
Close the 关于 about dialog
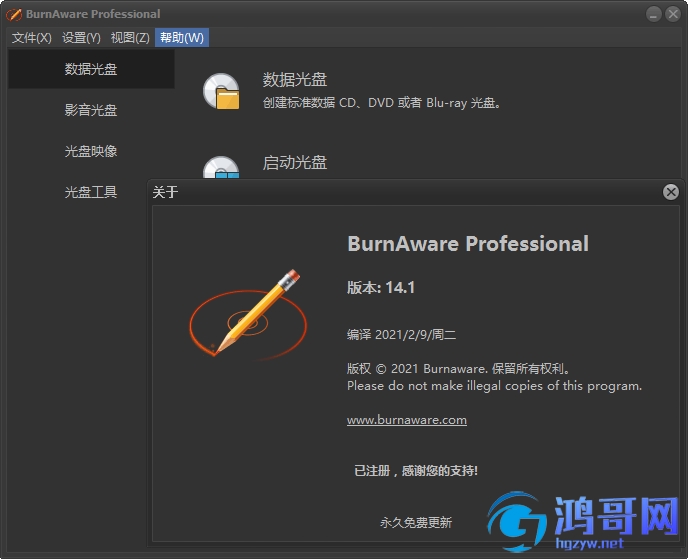[x=670, y=192]
